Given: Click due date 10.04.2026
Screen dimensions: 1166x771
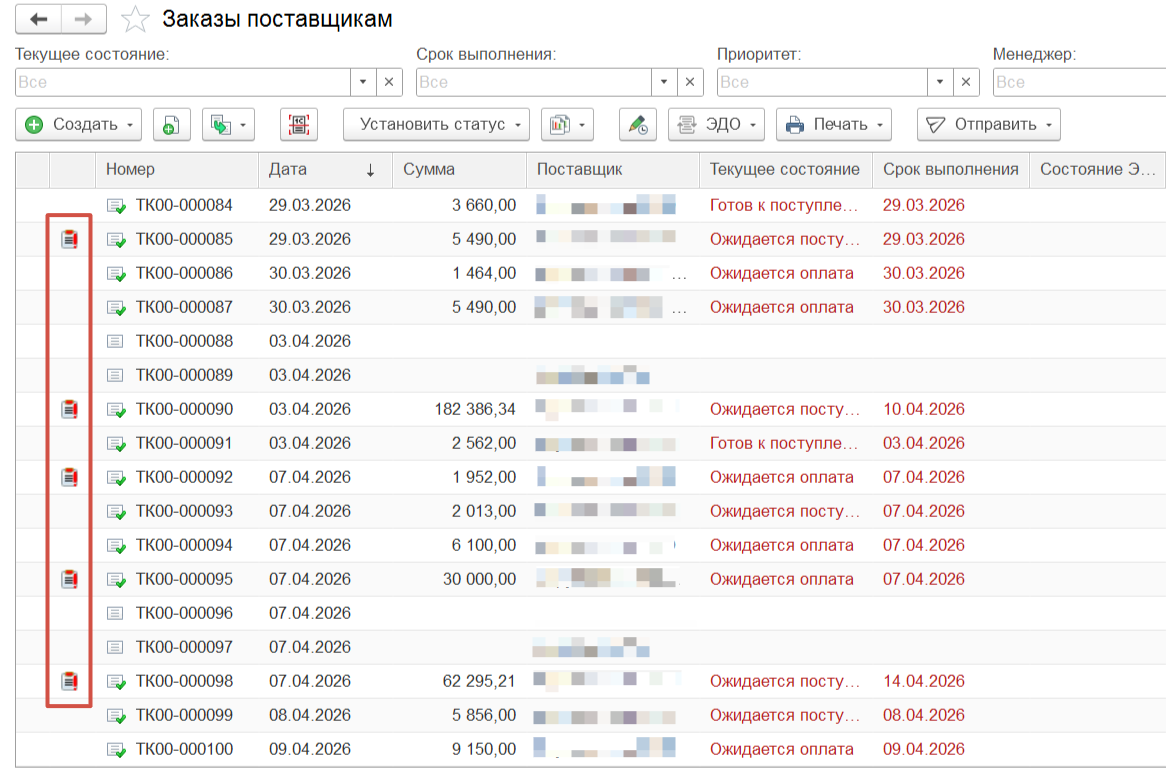Looking at the screenshot, I should (x=924, y=410).
